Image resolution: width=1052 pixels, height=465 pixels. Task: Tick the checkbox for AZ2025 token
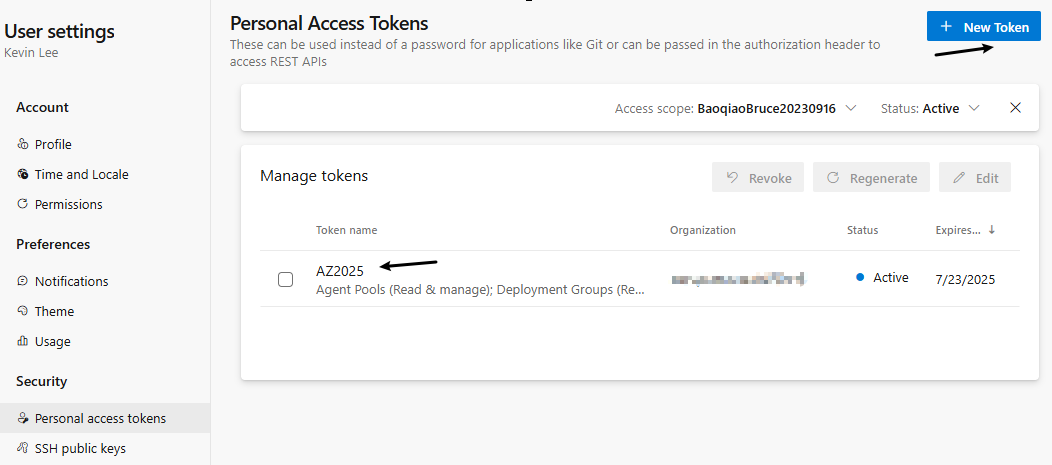[285, 280]
